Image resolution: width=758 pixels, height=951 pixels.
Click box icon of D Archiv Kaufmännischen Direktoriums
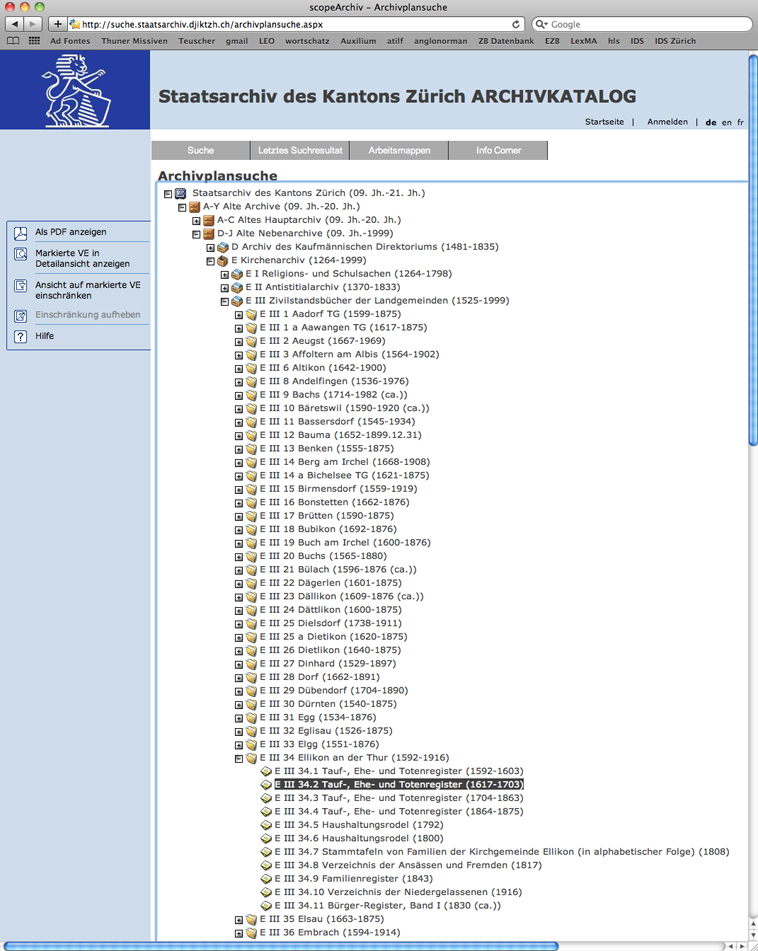pyautogui.click(x=223, y=247)
